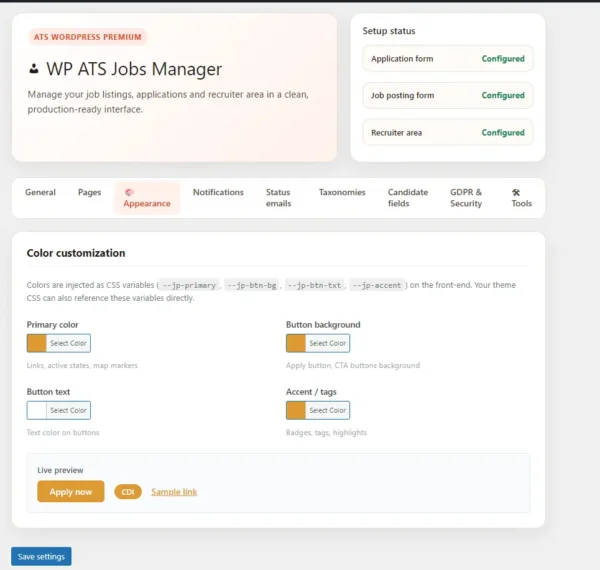The height and width of the screenshot is (570, 600).
Task: Click the Color customization heading
Action: point(76,253)
